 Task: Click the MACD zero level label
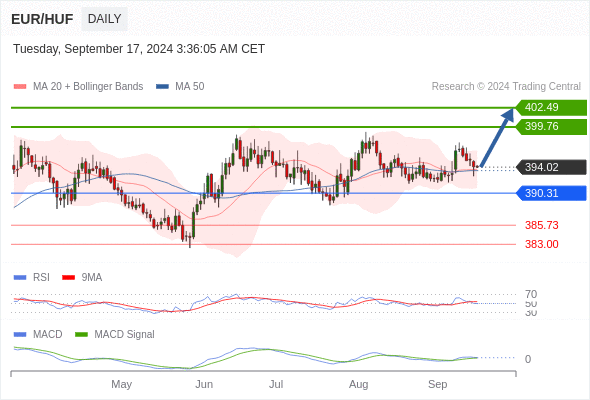[528, 359]
